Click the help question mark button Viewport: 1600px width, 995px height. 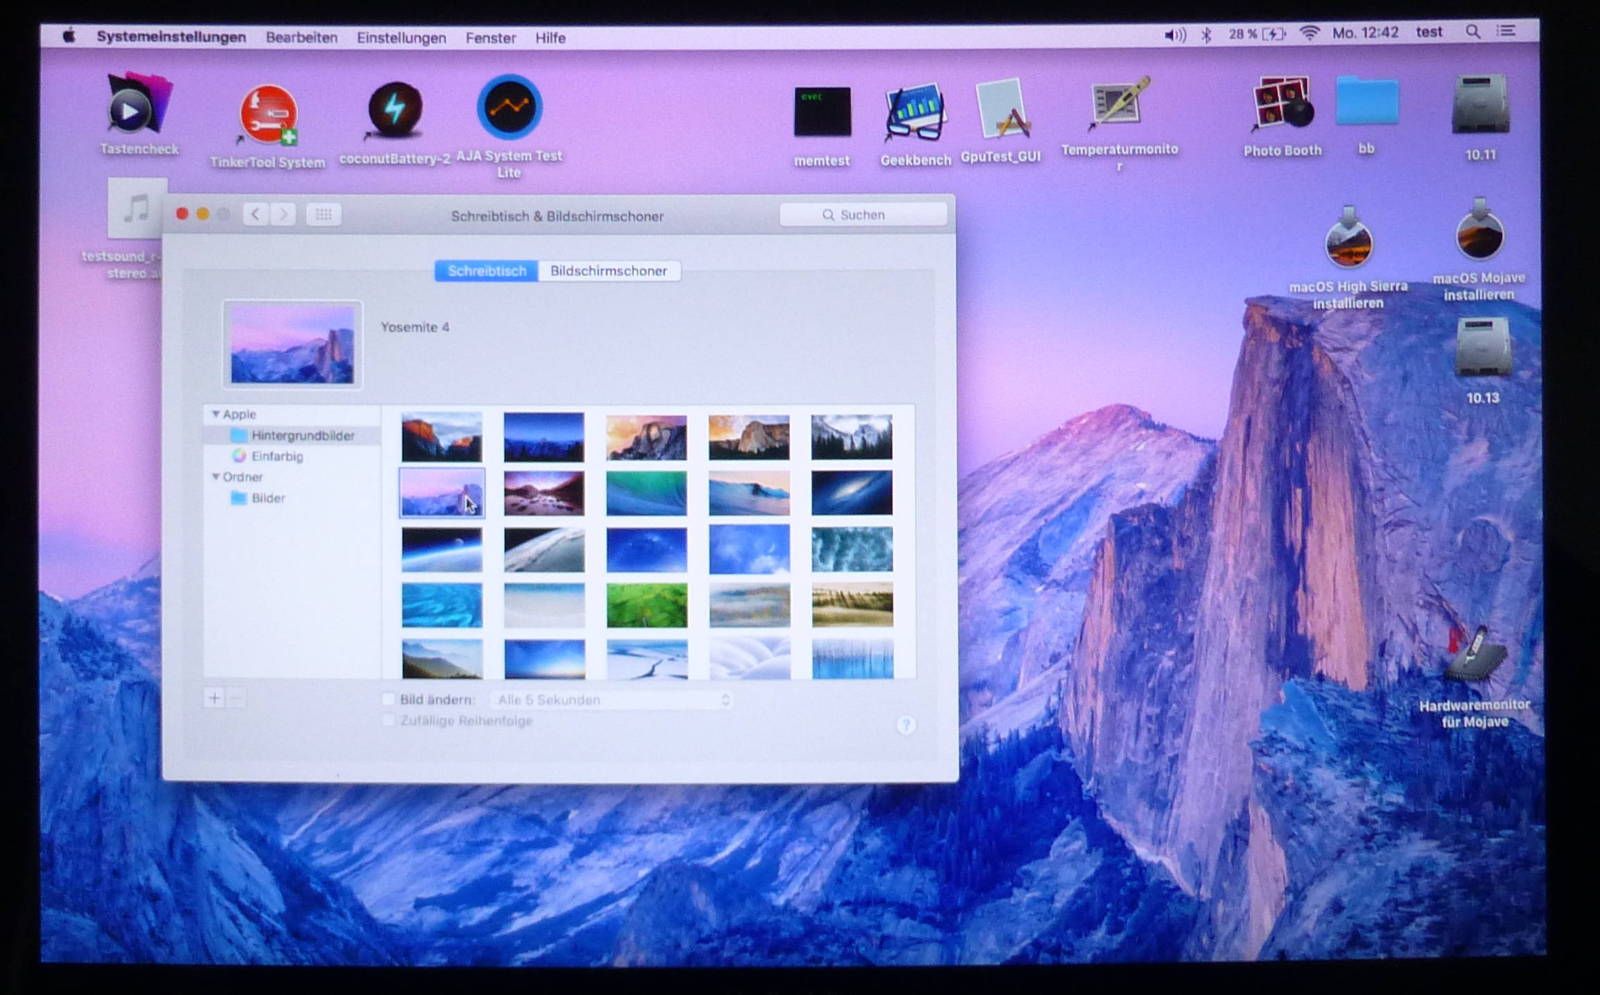click(x=905, y=725)
